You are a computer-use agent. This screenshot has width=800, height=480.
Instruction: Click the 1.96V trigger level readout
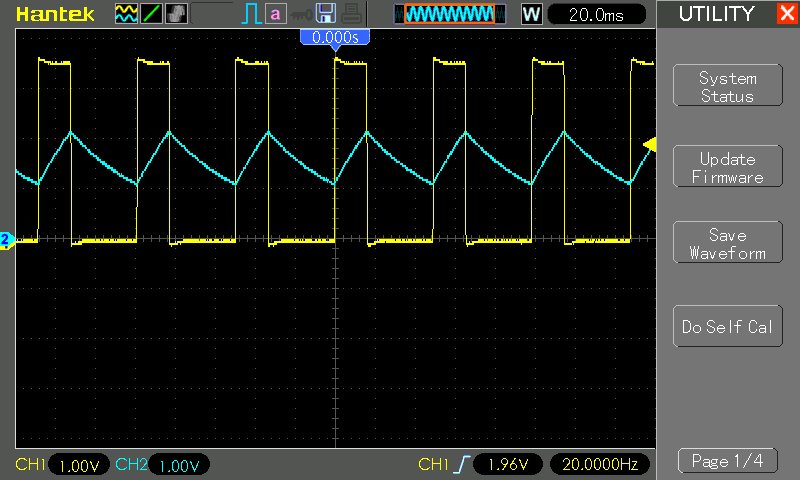click(x=508, y=464)
